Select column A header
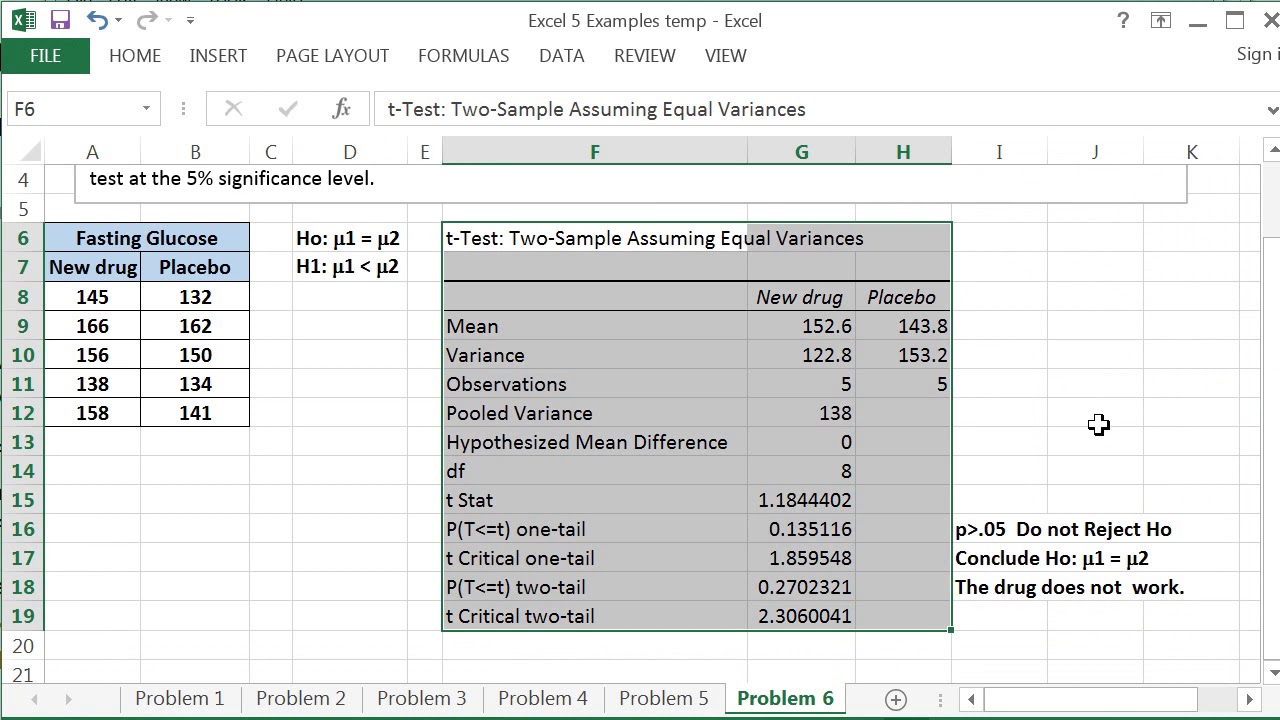This screenshot has height=720, width=1280. (x=92, y=152)
